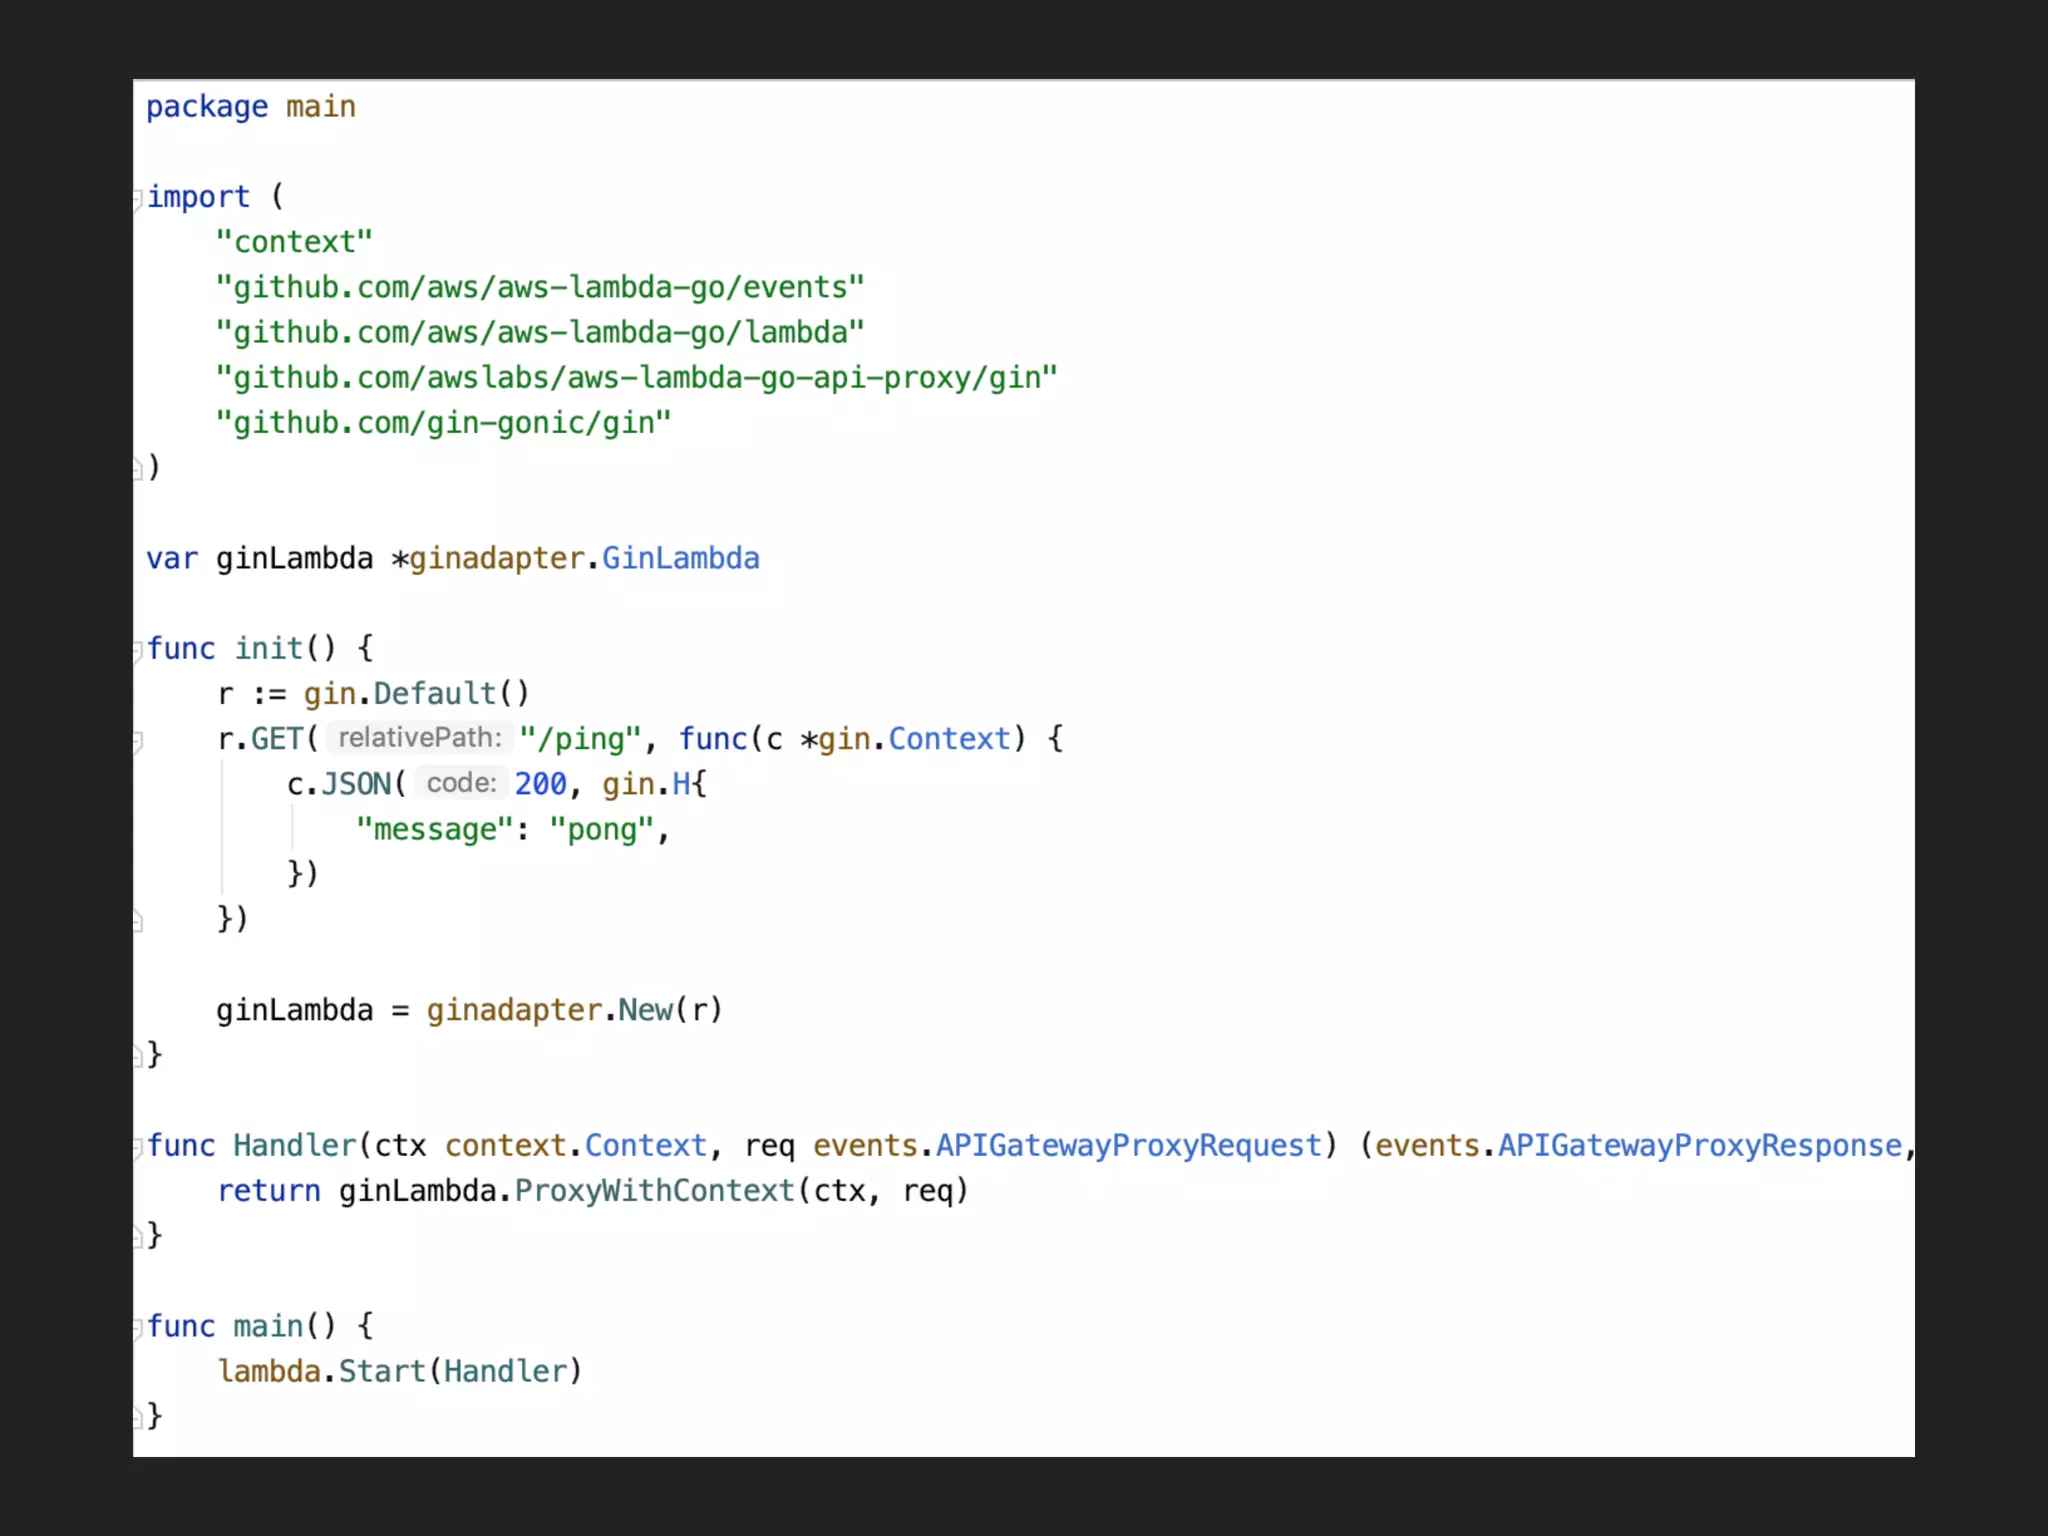Click the relativePath inlay hint
Image resolution: width=2048 pixels, height=1536 pixels.
(420, 738)
